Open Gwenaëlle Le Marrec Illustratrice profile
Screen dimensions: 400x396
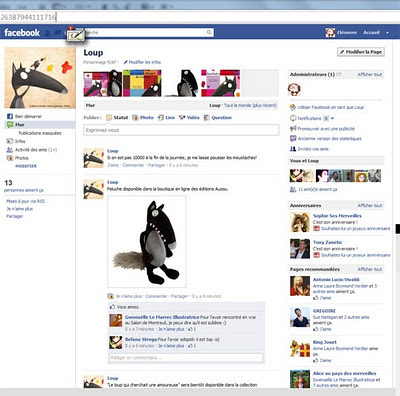tap(162, 317)
